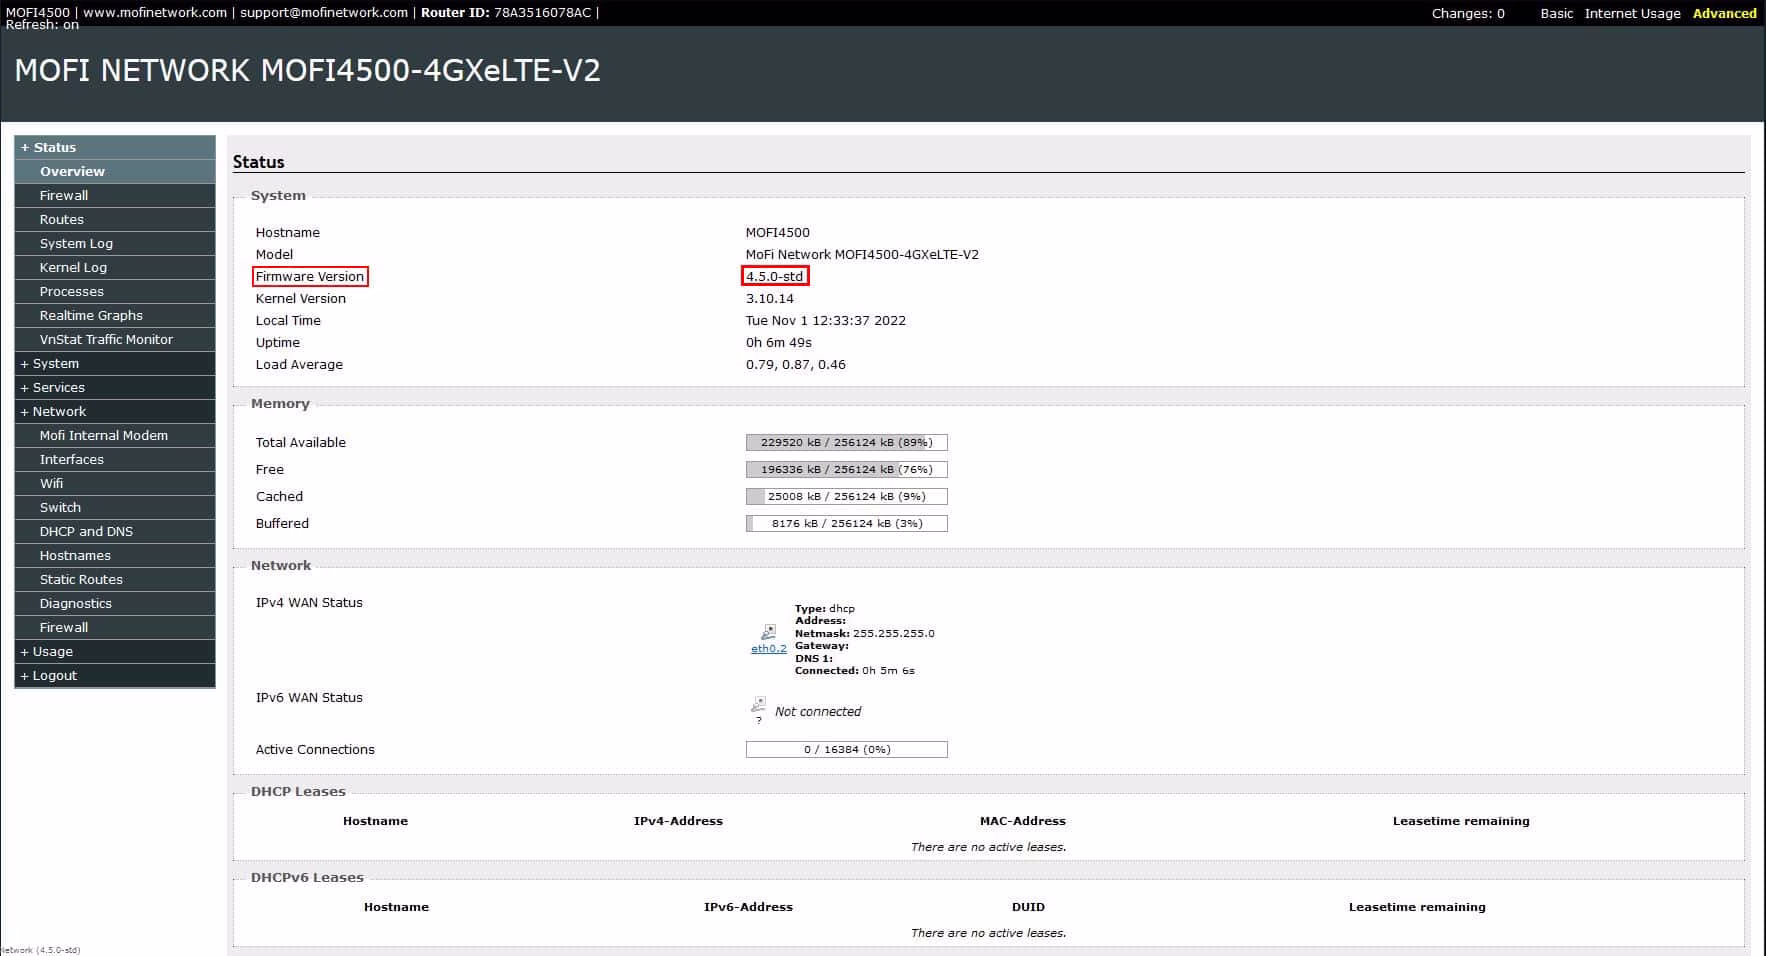Image resolution: width=1766 pixels, height=956 pixels.
Task: Click the IPv4-Address column header
Action: (x=678, y=821)
